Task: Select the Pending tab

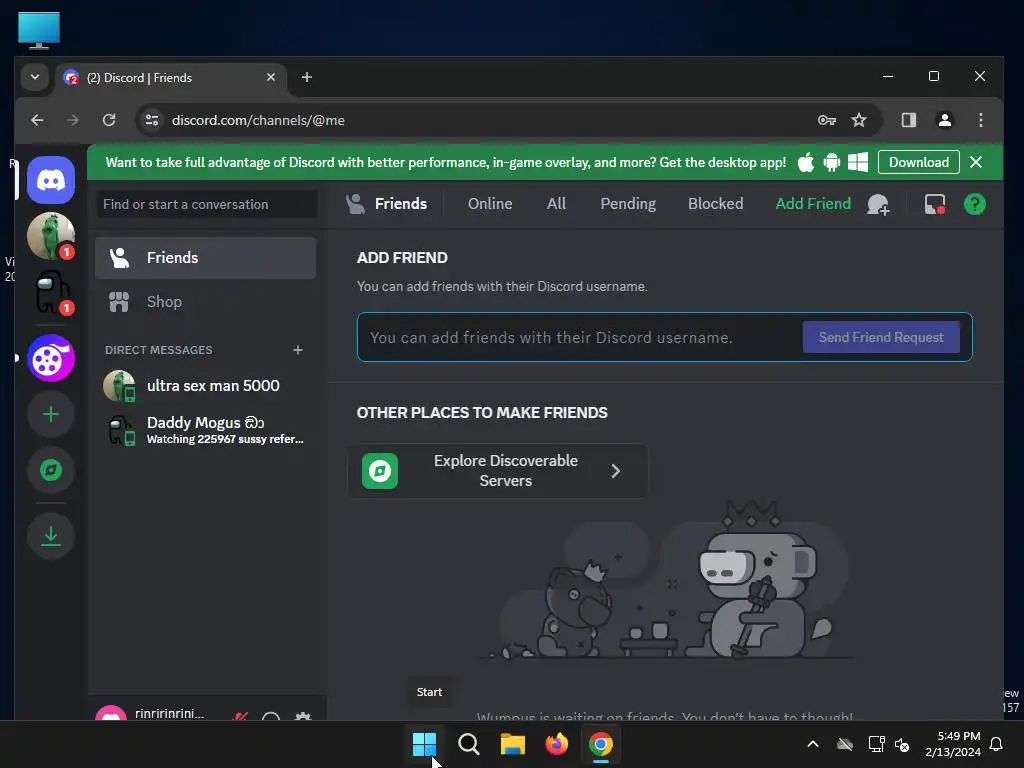Action: click(628, 204)
